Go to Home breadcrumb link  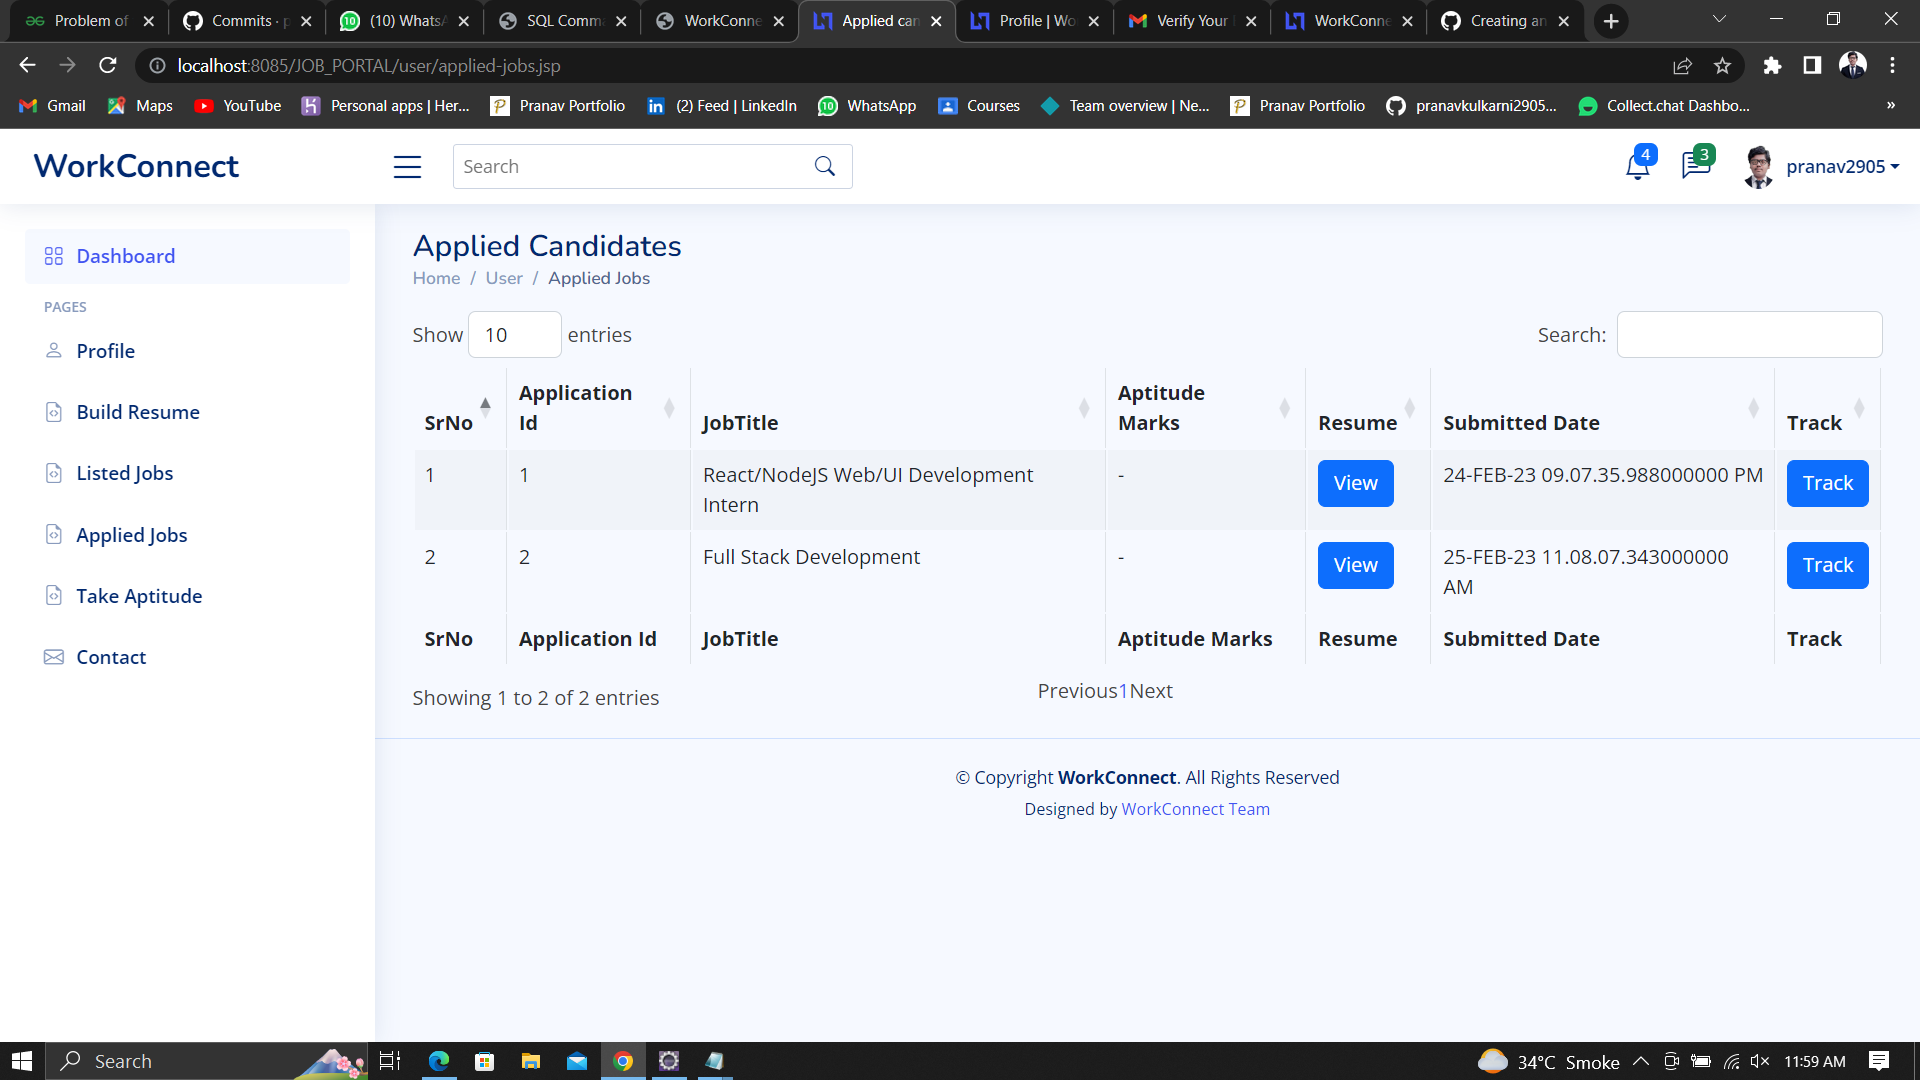pyautogui.click(x=436, y=278)
